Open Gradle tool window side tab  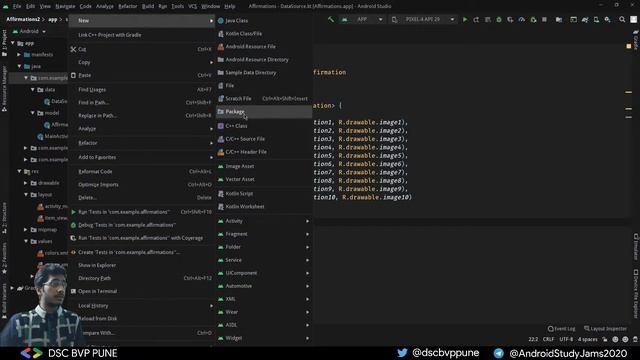point(636,41)
